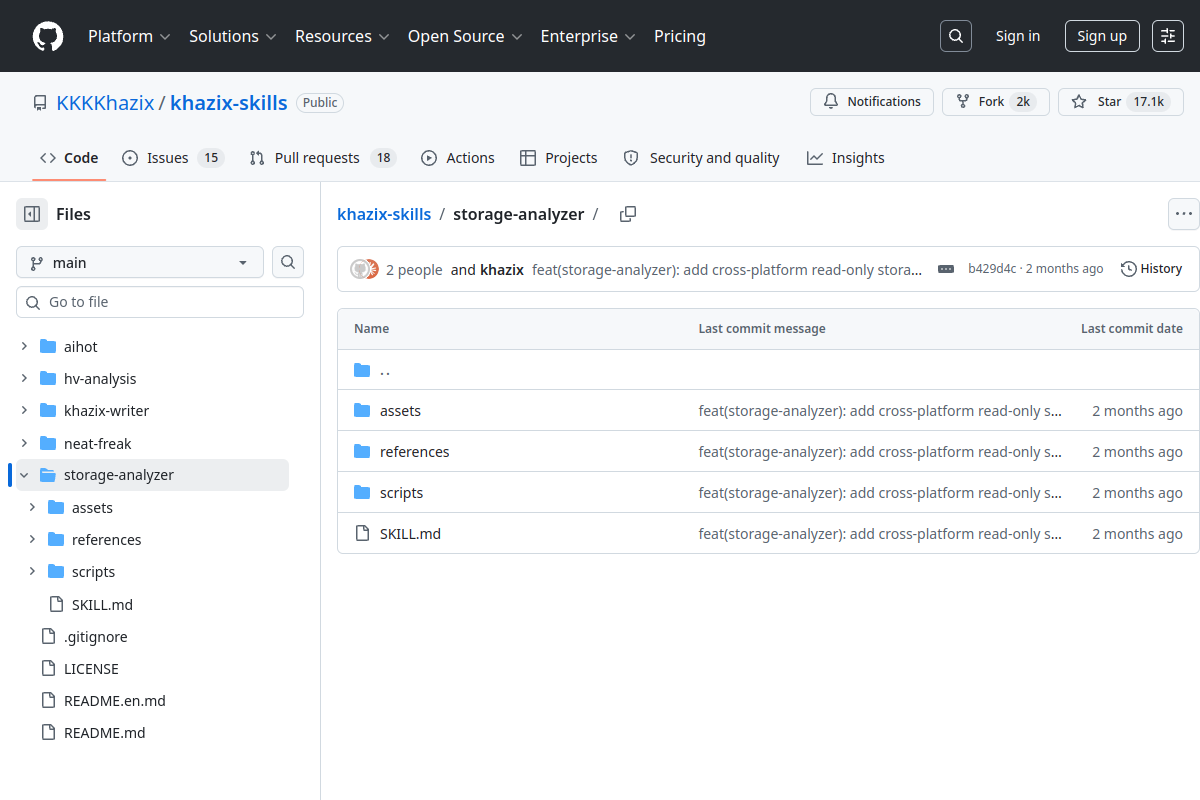Expand the commit message ellipsis
Image resolution: width=1200 pixels, height=800 pixels.
pos(946,269)
